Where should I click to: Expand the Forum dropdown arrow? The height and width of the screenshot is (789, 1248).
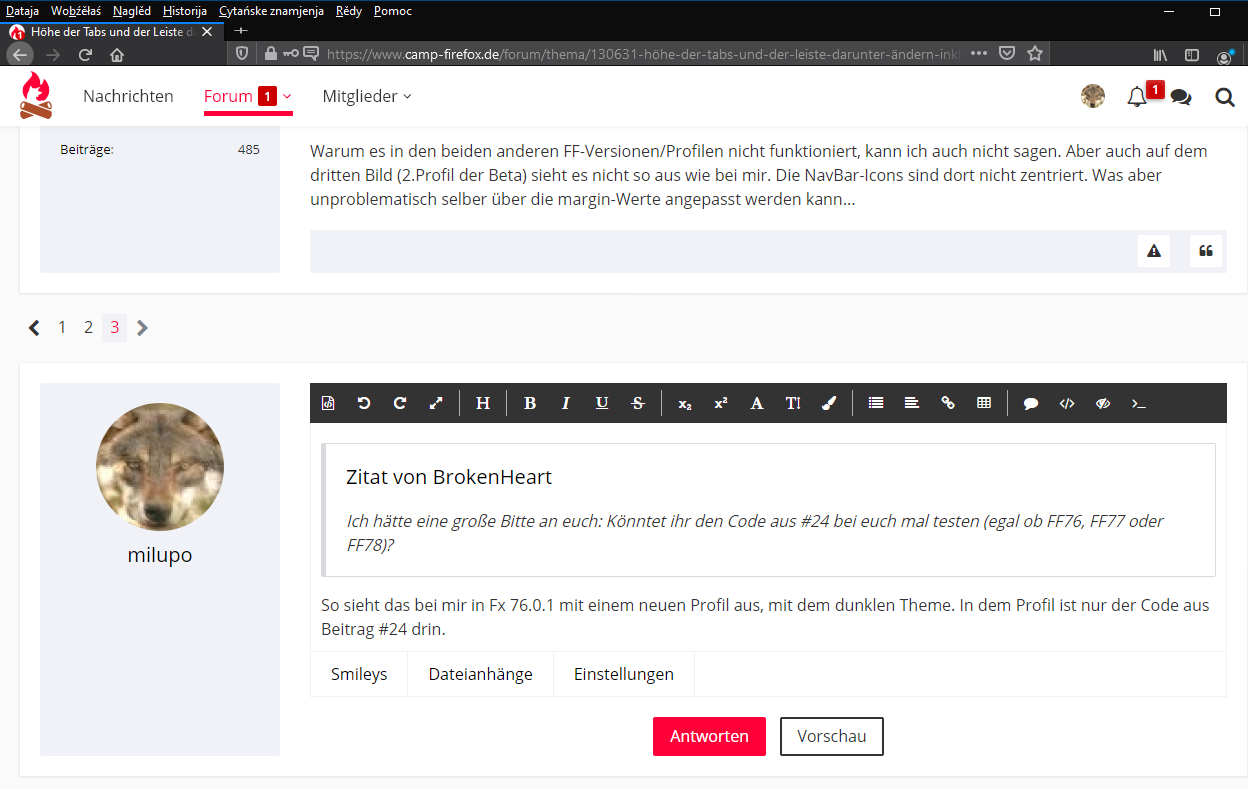tap(287, 96)
